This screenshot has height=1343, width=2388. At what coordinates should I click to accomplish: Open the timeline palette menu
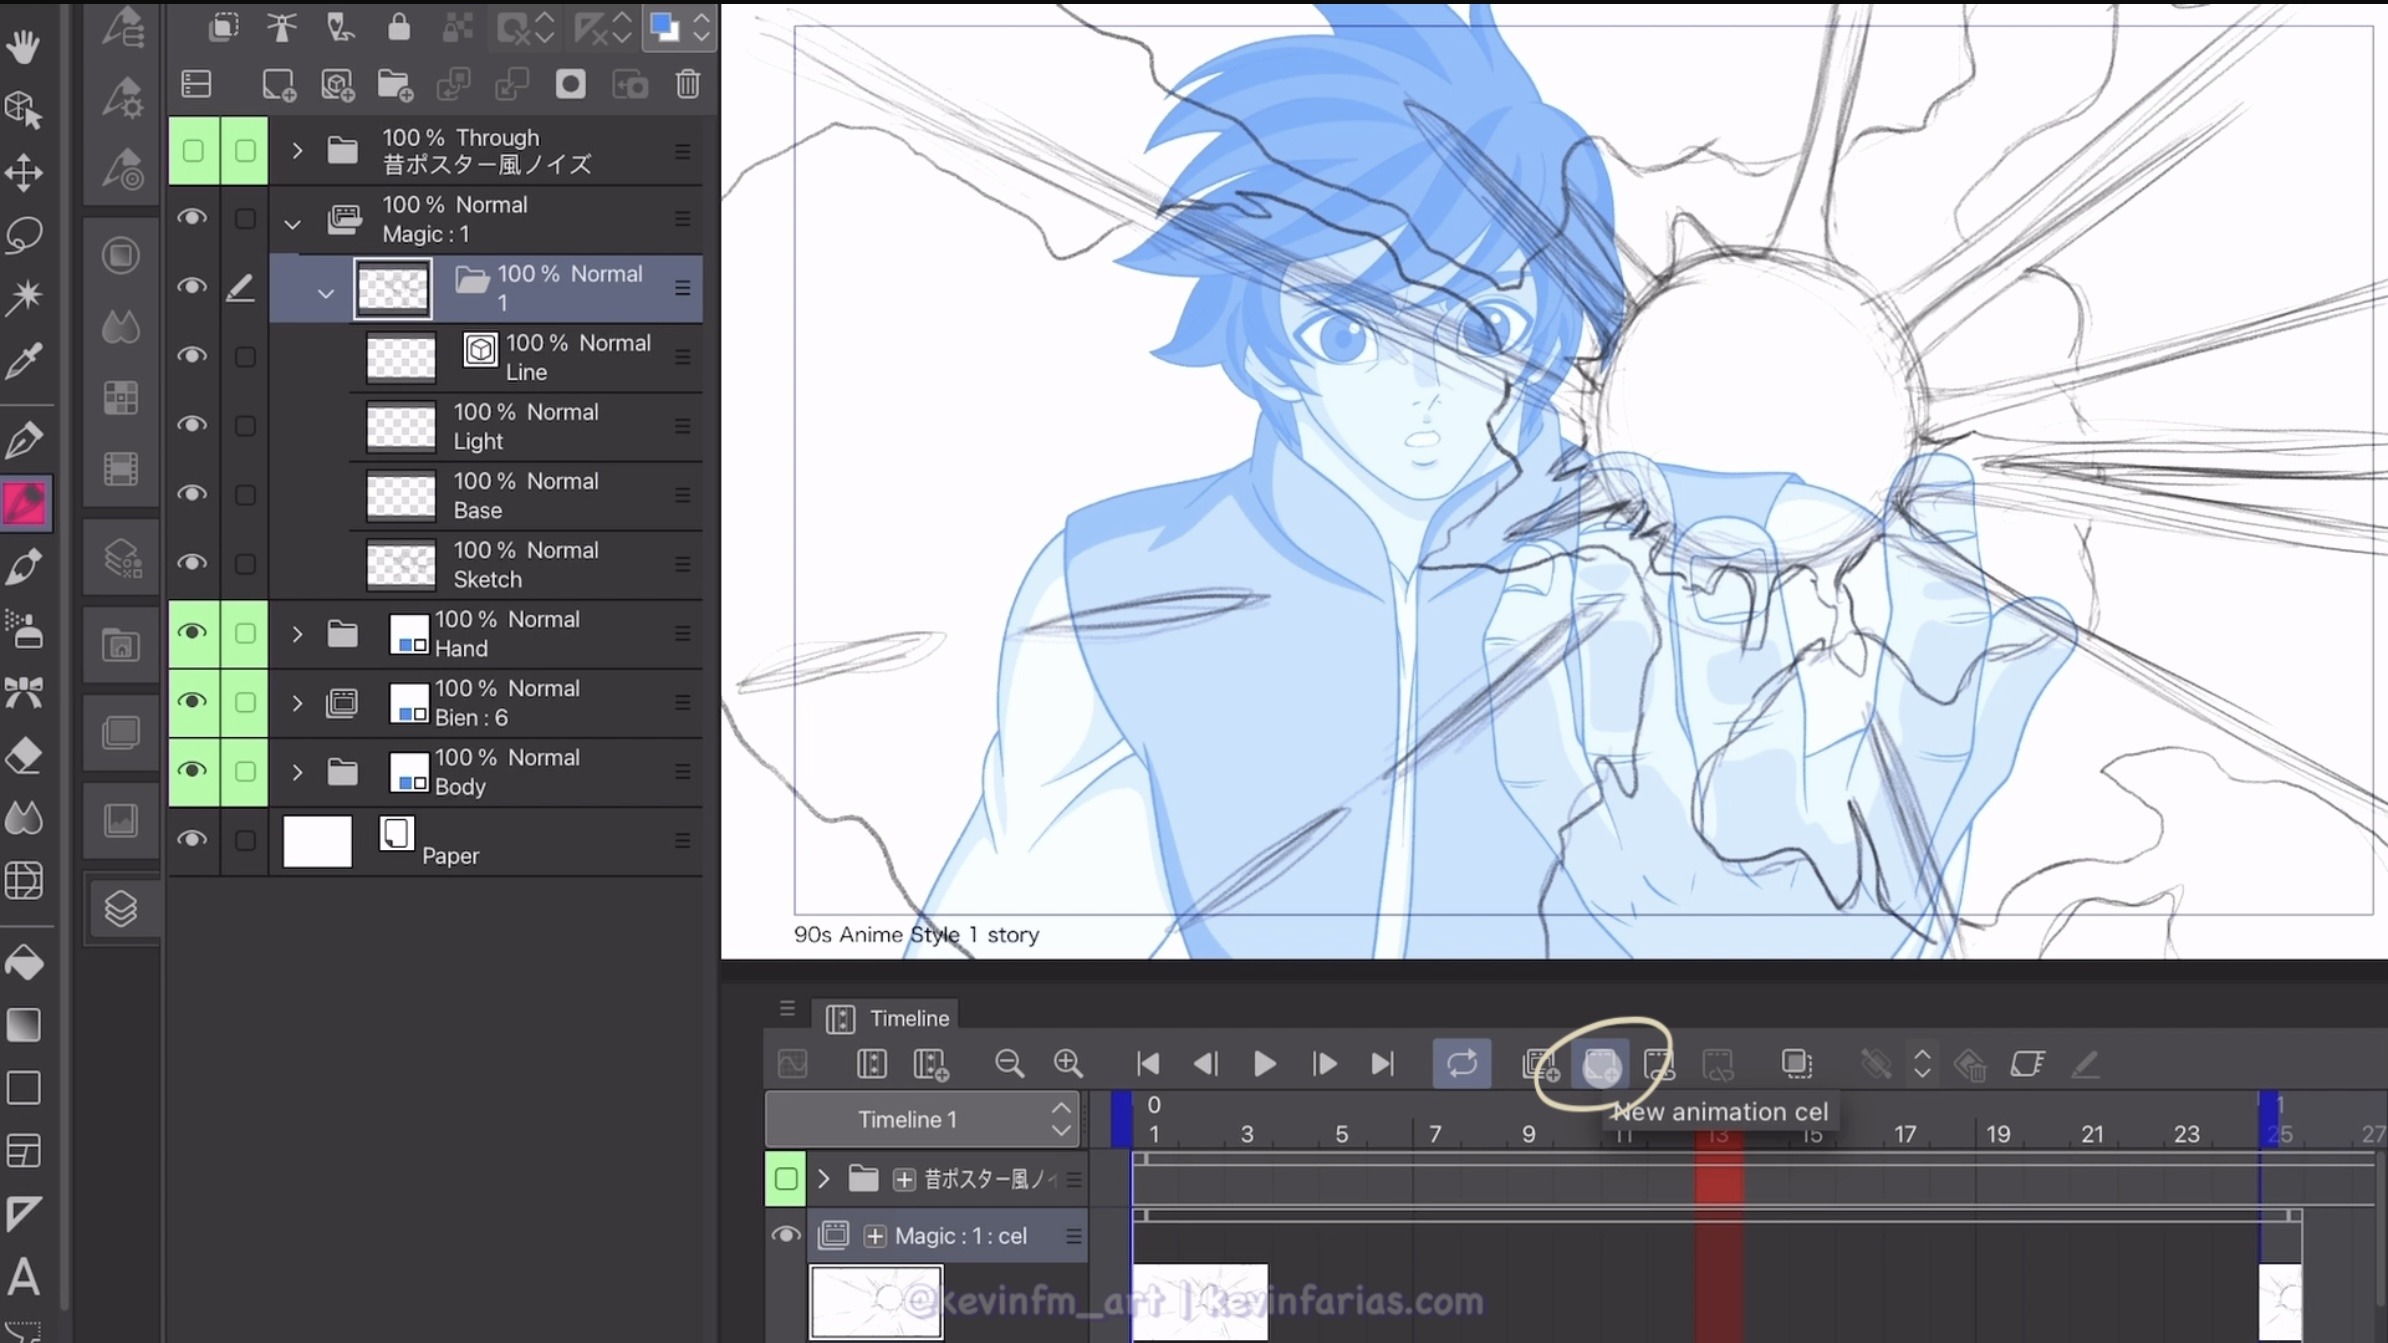pyautogui.click(x=787, y=1008)
